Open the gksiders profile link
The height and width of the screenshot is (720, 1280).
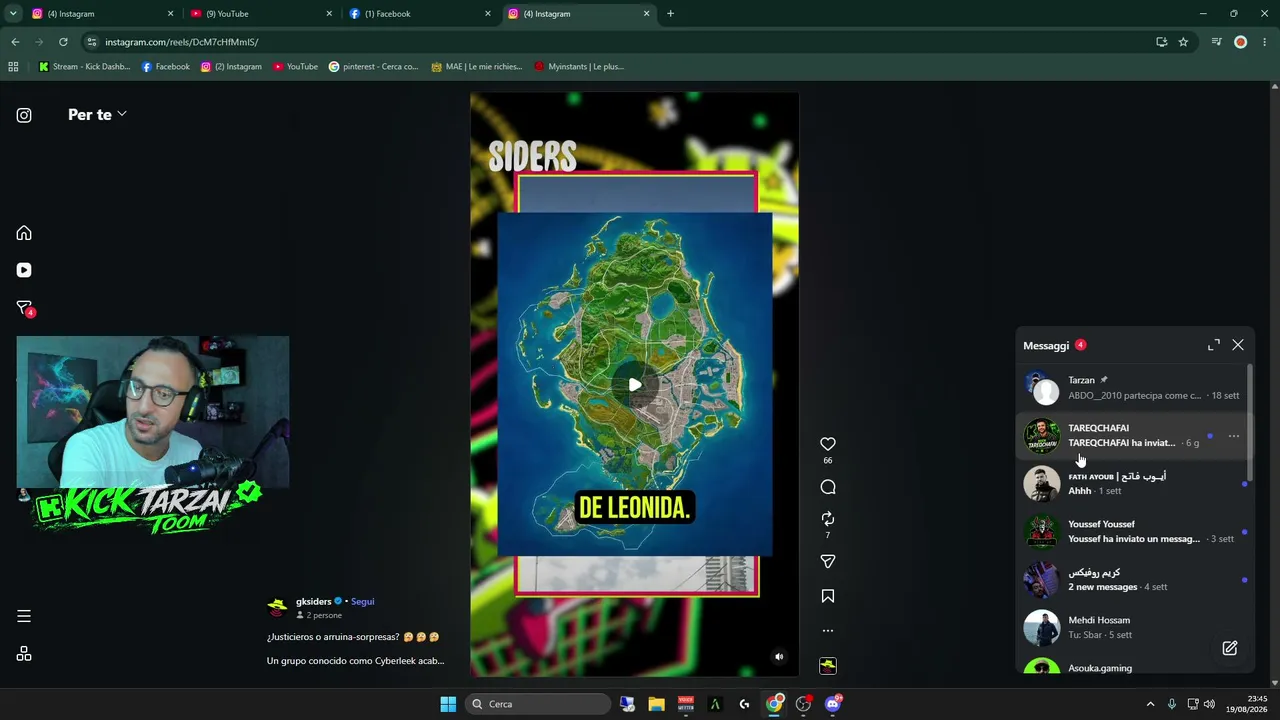click(313, 602)
